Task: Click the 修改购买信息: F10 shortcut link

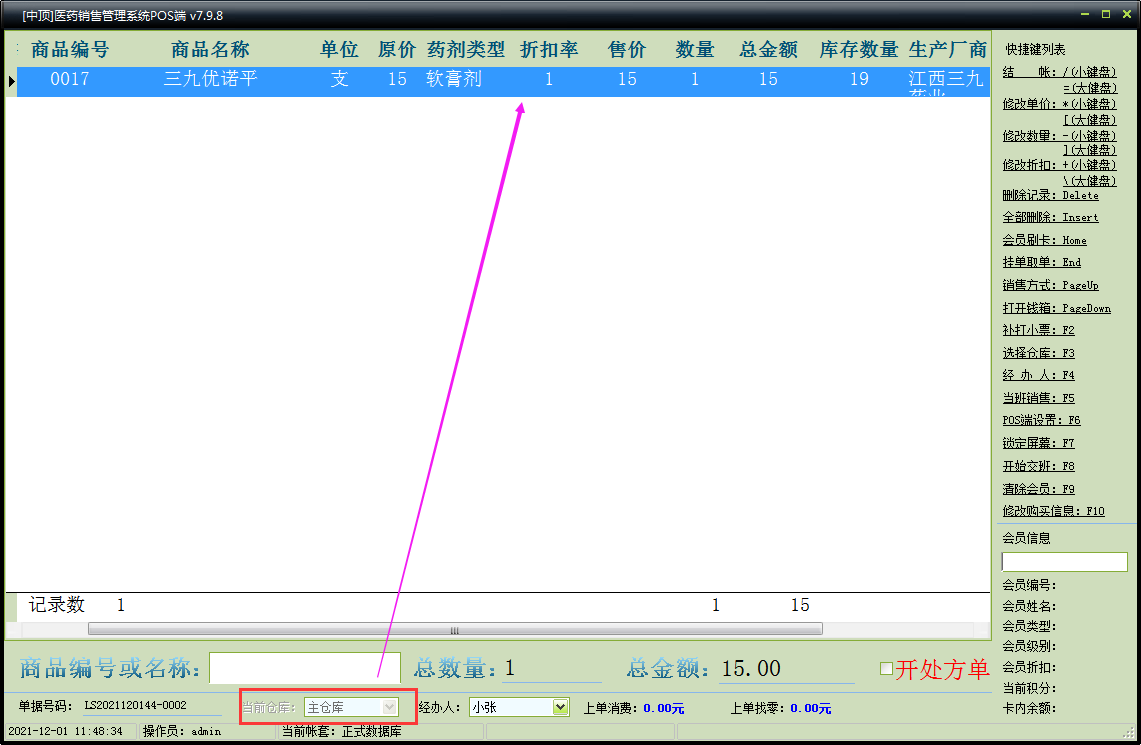Action: 1053,511
